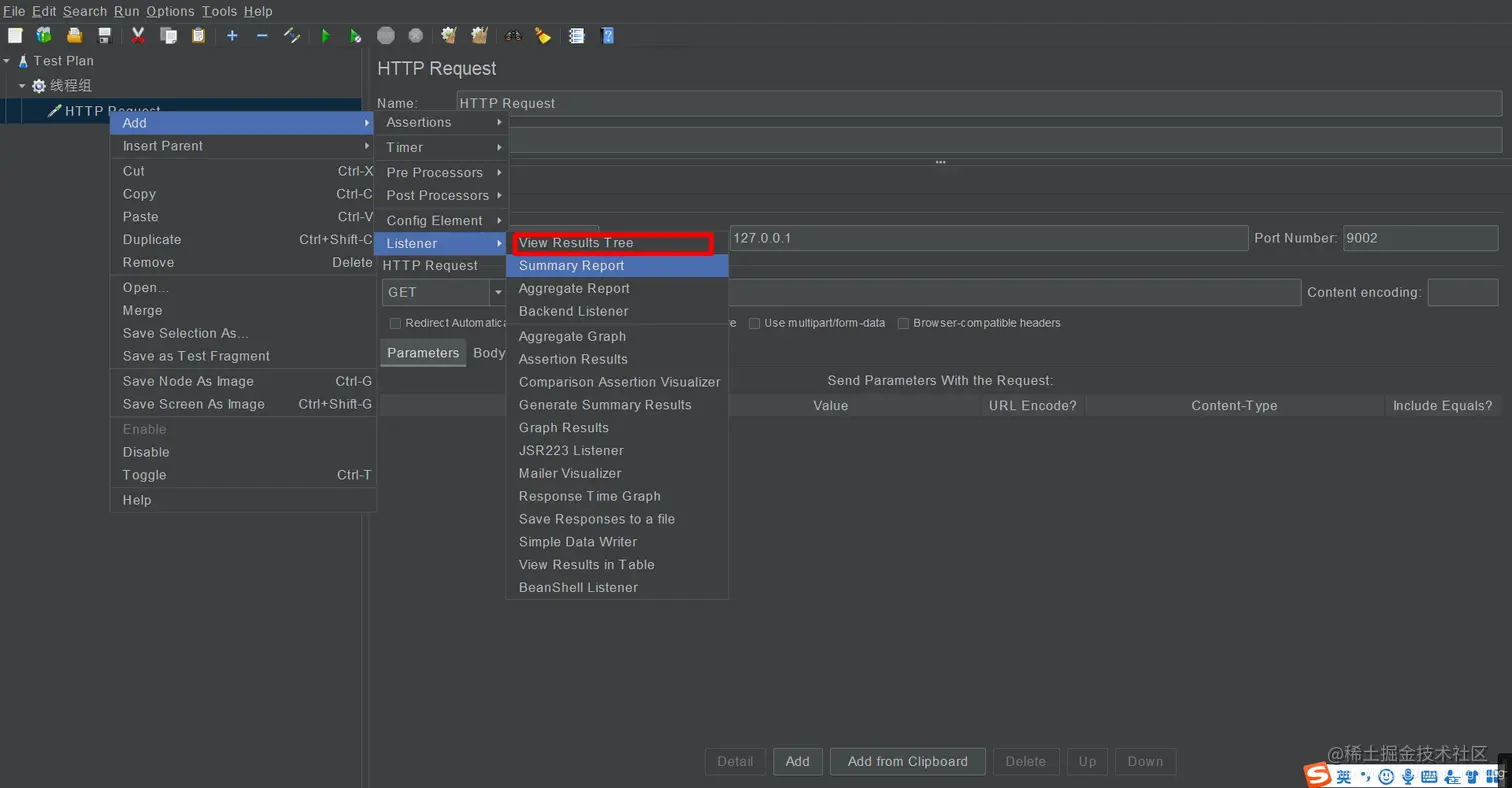This screenshot has width=1512, height=788.
Task: Open the Templates toolbar icon
Action: (x=44, y=35)
